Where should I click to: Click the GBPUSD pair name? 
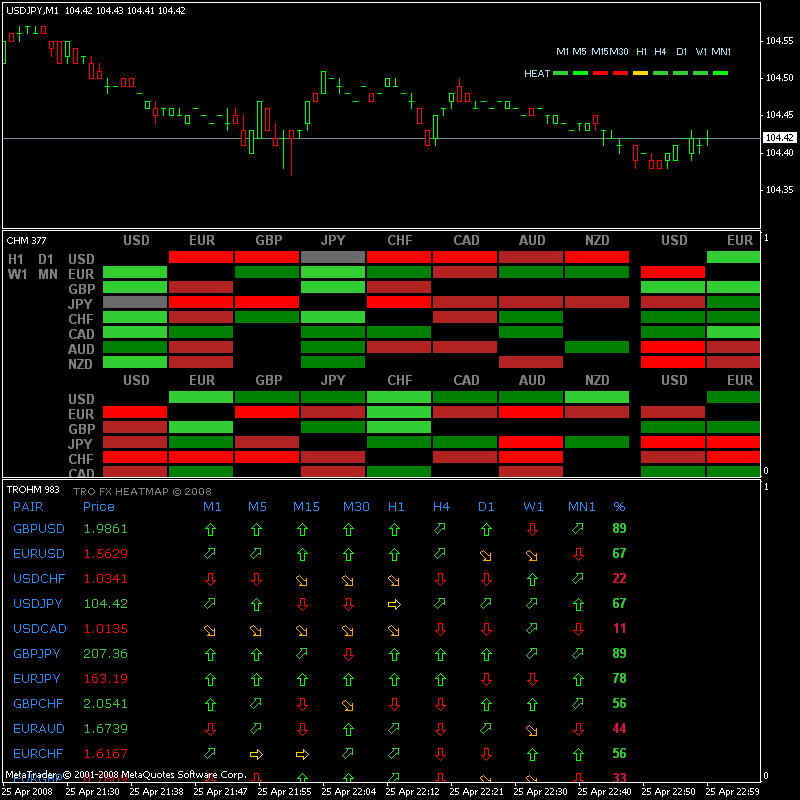[x=39, y=529]
